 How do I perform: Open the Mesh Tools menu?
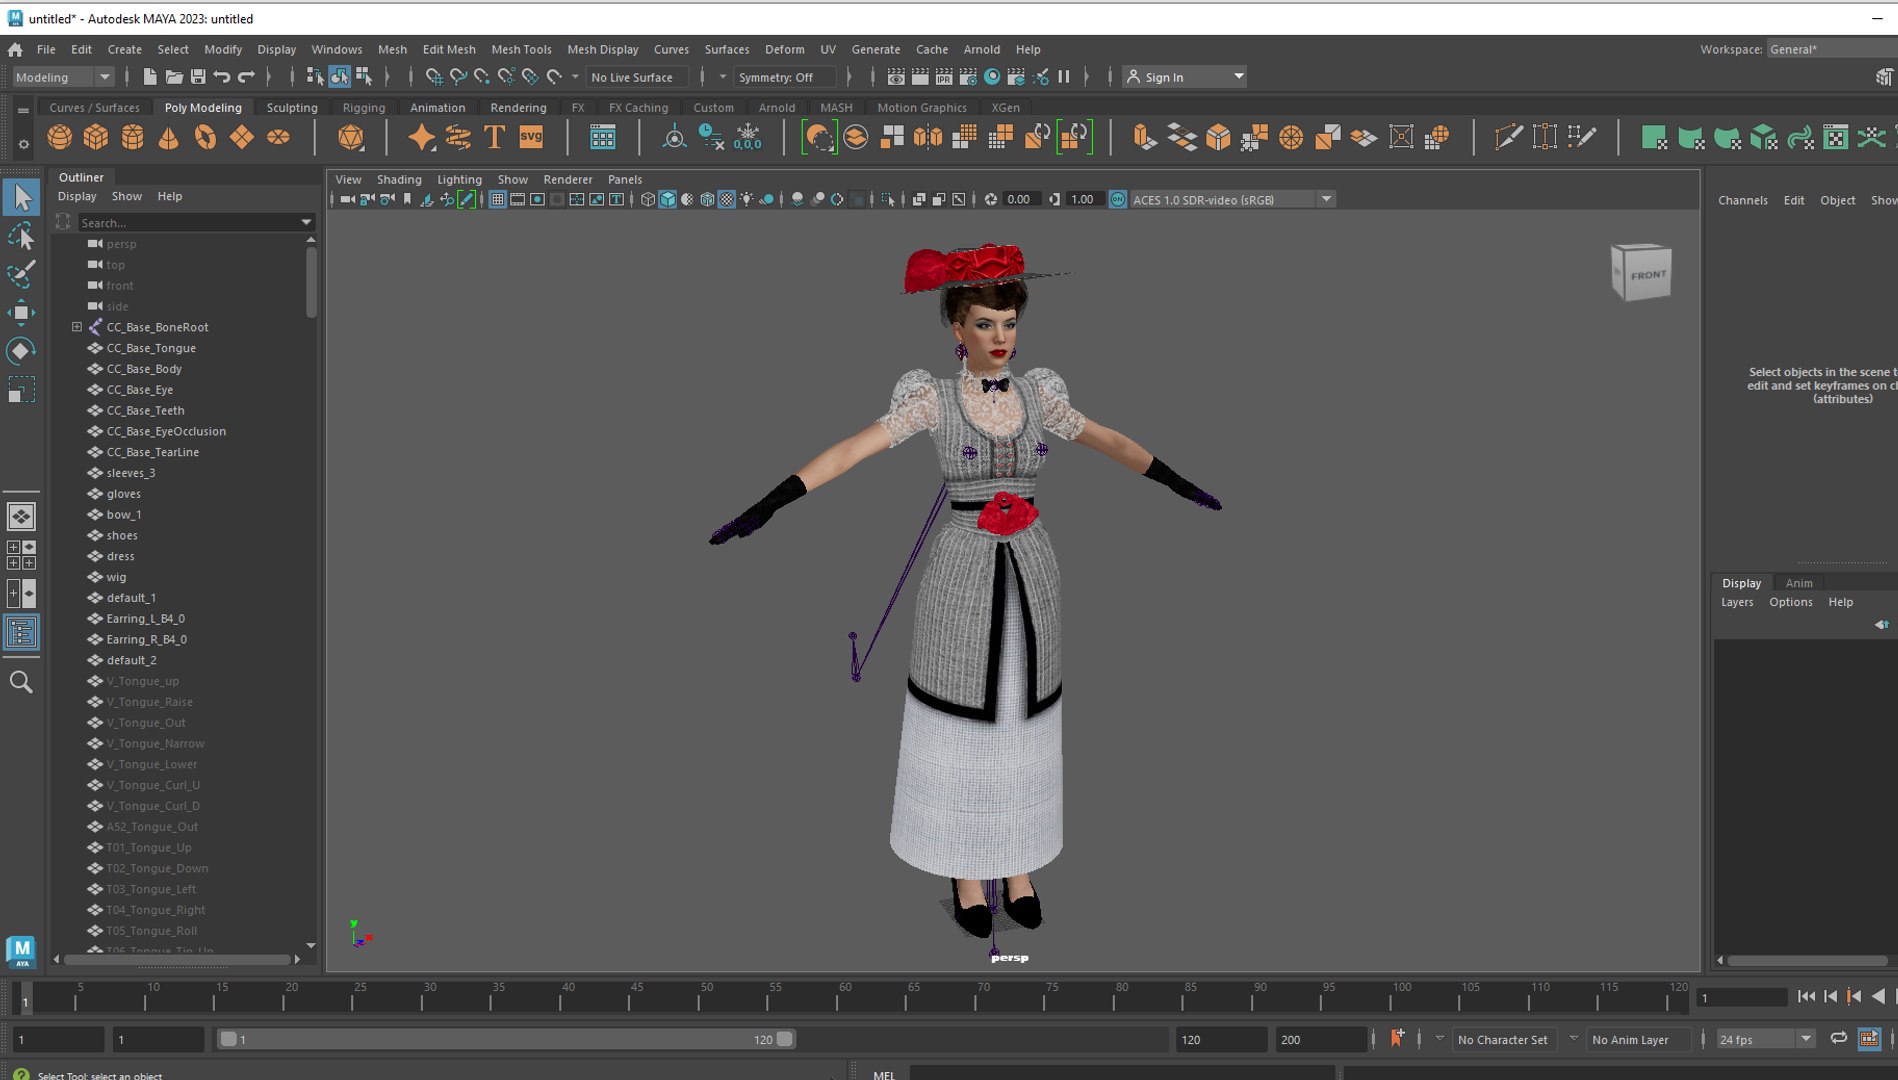(520, 49)
